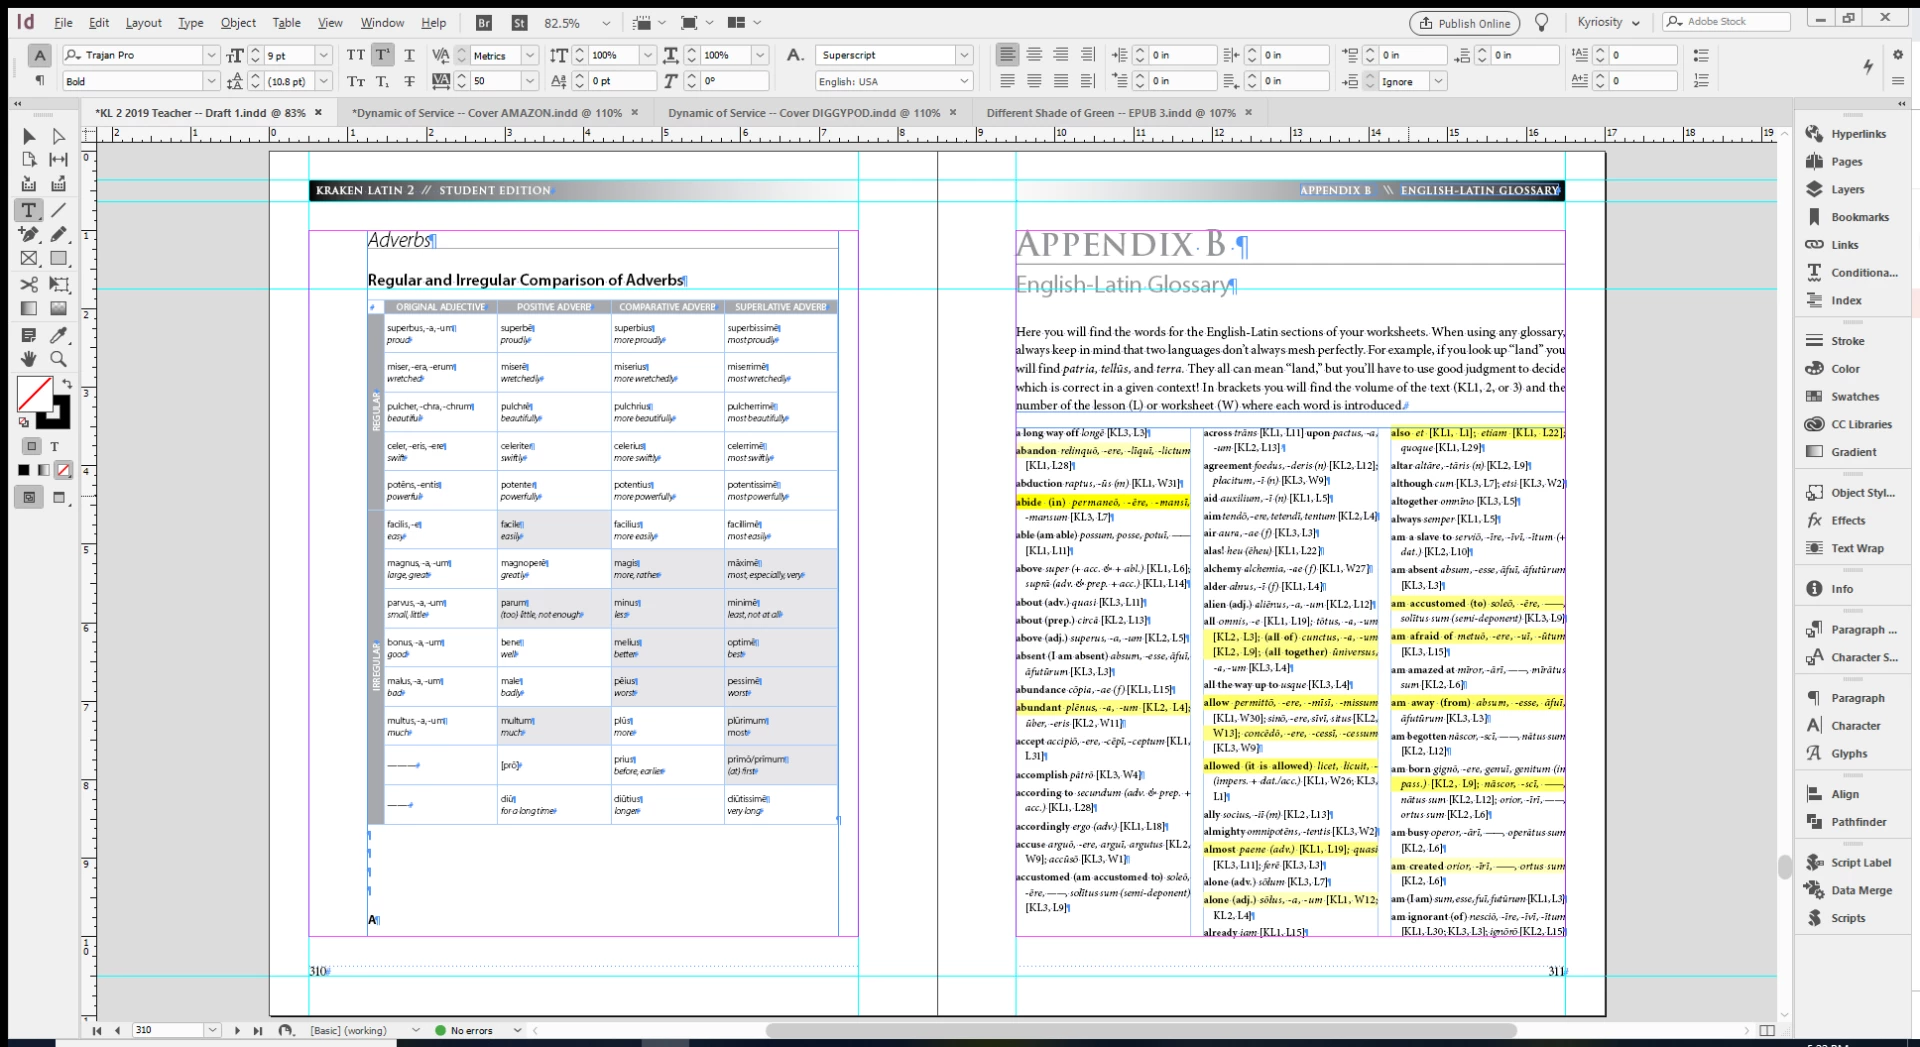This screenshot has height=1047, width=1920.
Task: Open the English: USA language dropdown
Action: tap(964, 81)
